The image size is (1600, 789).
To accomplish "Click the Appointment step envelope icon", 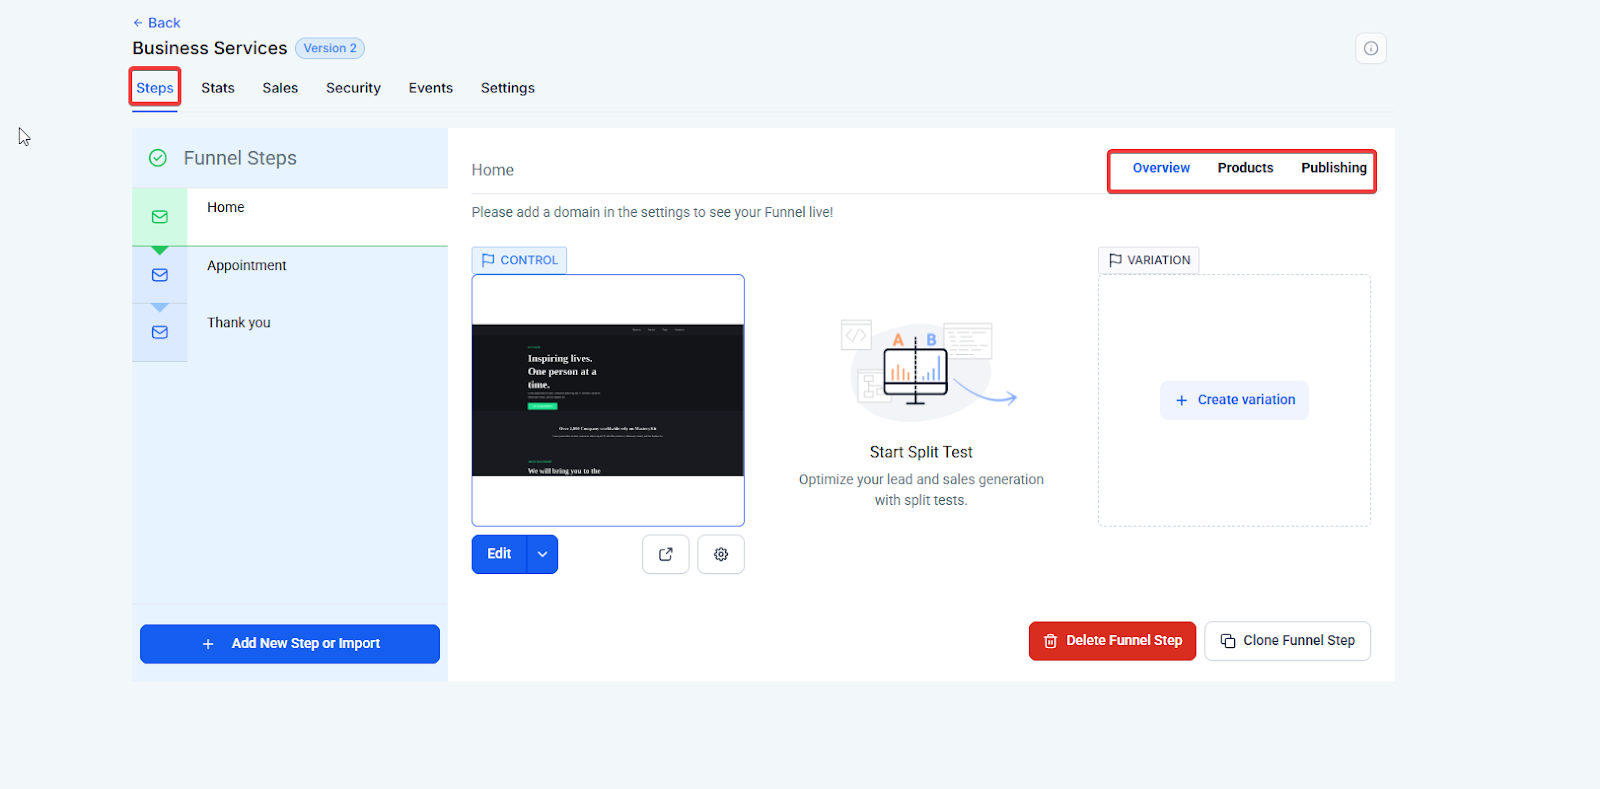I will click(160, 275).
